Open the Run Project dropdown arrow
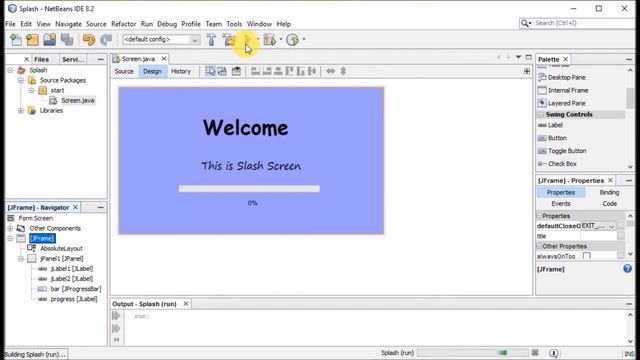This screenshot has height=360, width=640. pyautogui.click(x=258, y=40)
